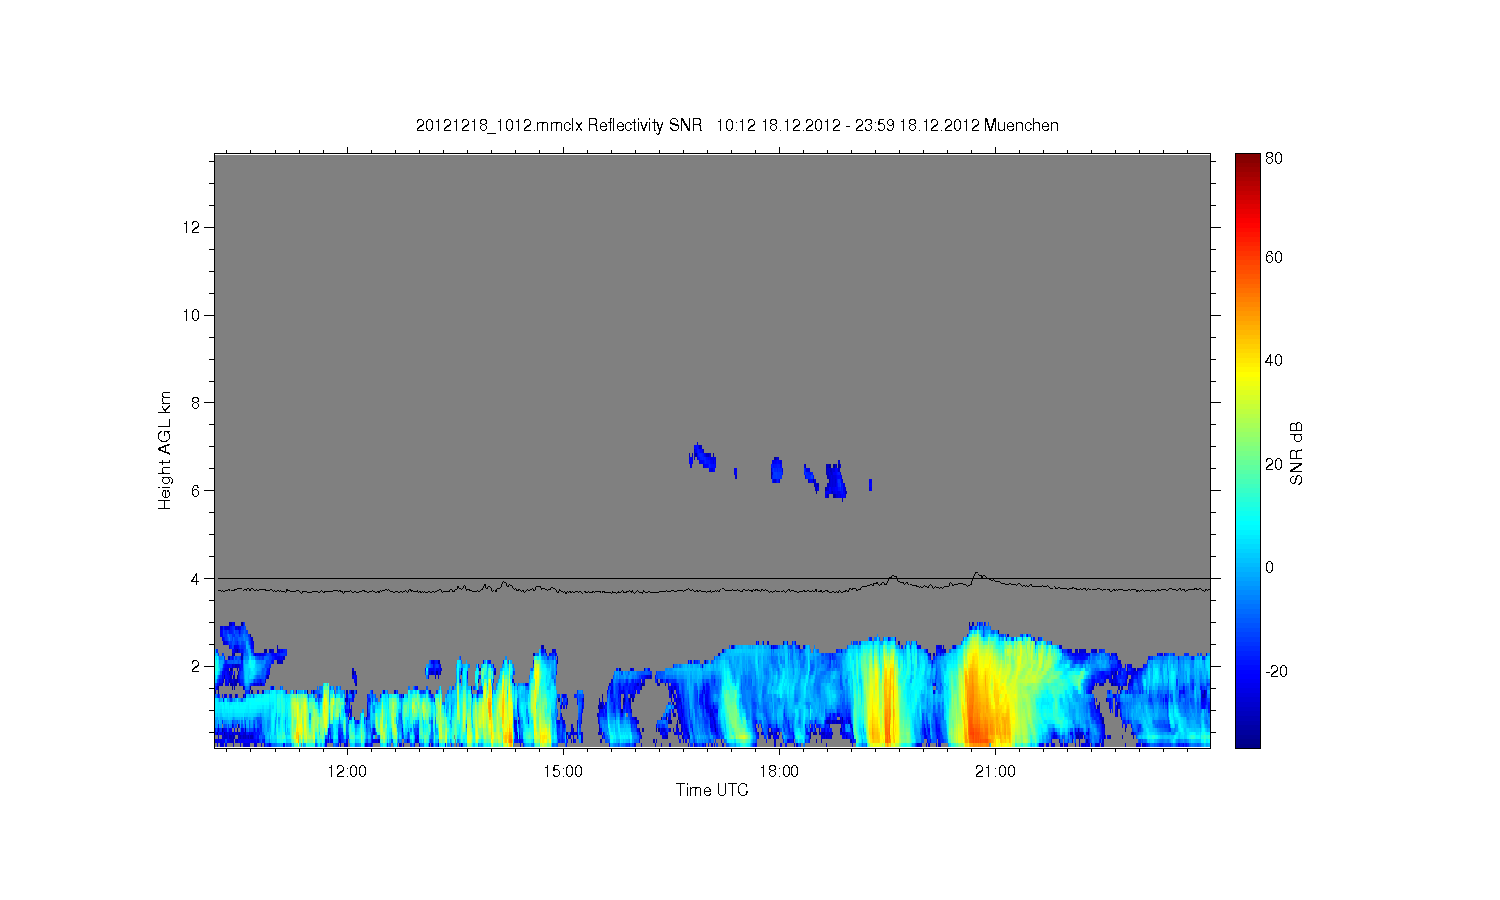The width and height of the screenshot is (1500, 900).
Task: Click the colorbar value 0
Action: (1270, 567)
